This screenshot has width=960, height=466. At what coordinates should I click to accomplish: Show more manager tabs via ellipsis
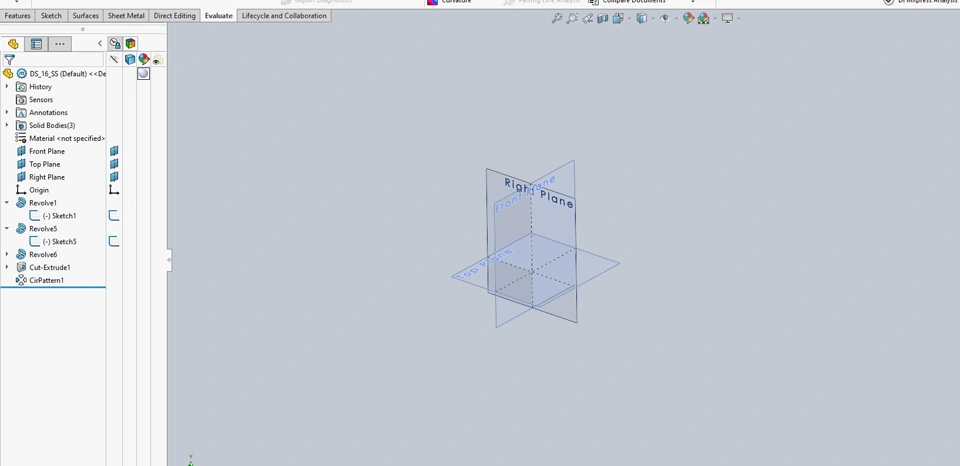tap(59, 43)
